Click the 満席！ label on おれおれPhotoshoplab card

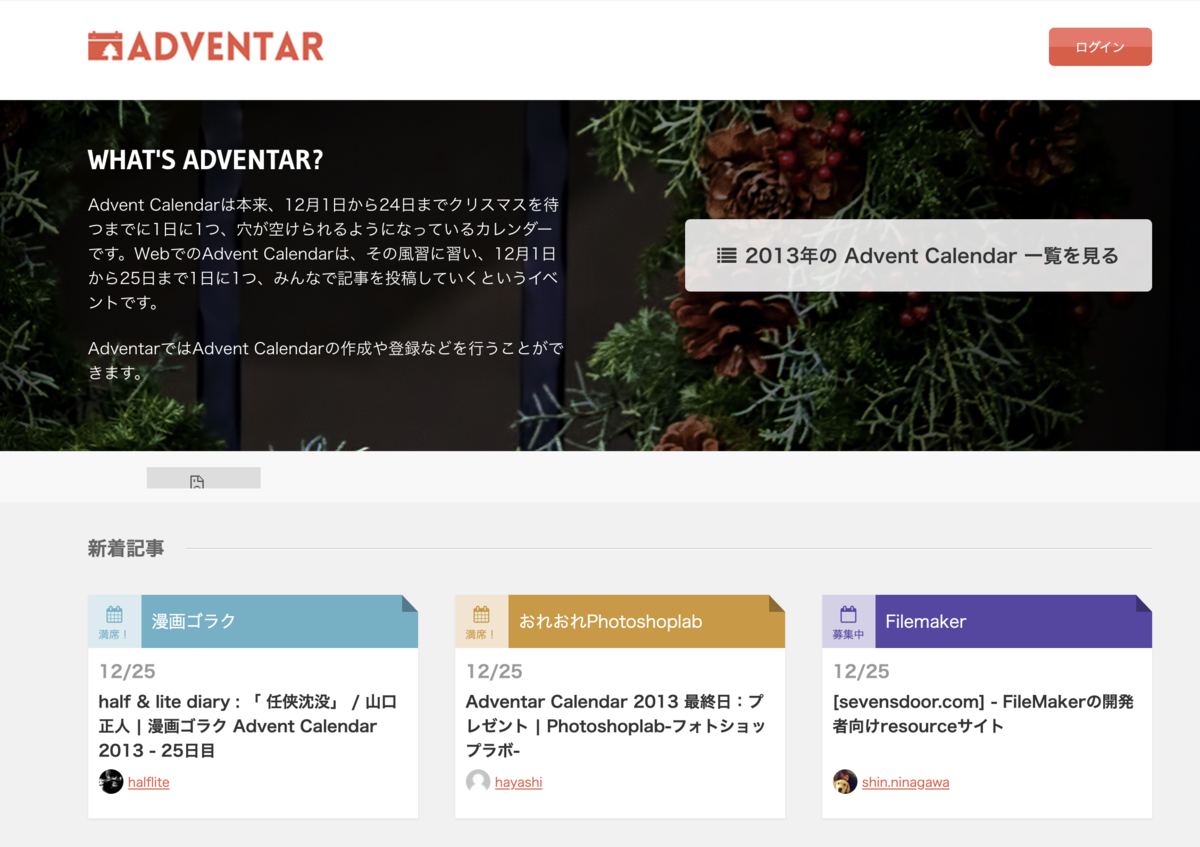[x=481, y=635]
